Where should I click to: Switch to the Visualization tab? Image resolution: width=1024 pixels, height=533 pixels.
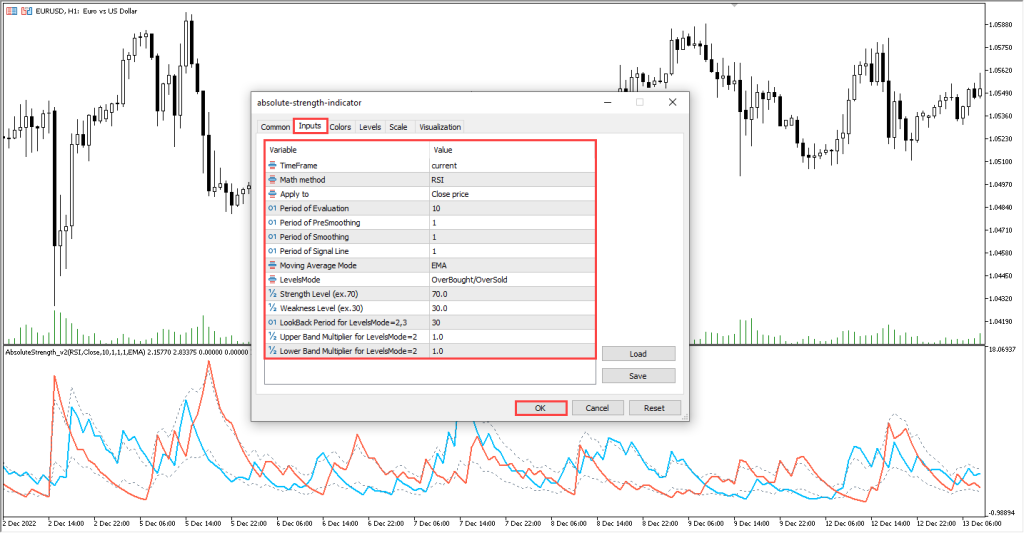click(440, 127)
